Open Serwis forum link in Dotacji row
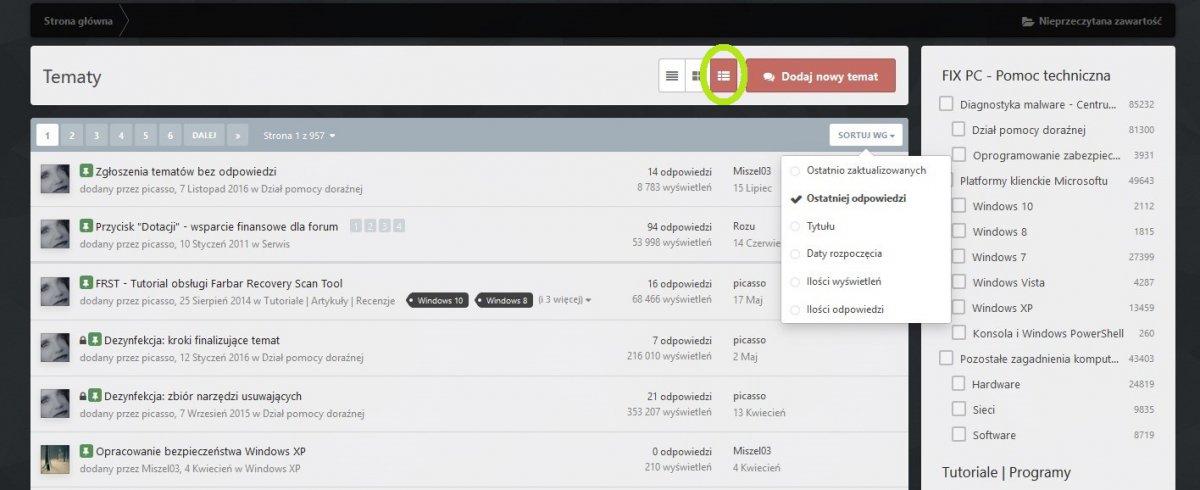 tap(275, 244)
